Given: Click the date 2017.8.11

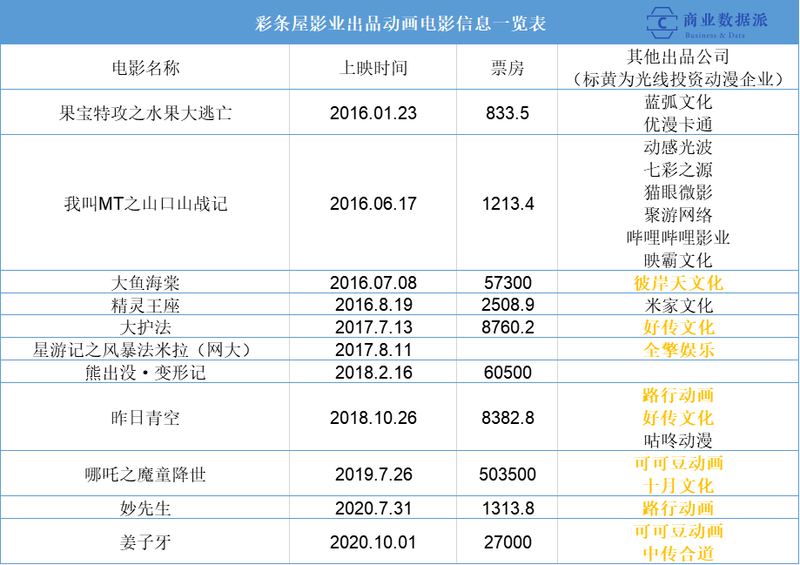Looking at the screenshot, I should click(373, 350).
